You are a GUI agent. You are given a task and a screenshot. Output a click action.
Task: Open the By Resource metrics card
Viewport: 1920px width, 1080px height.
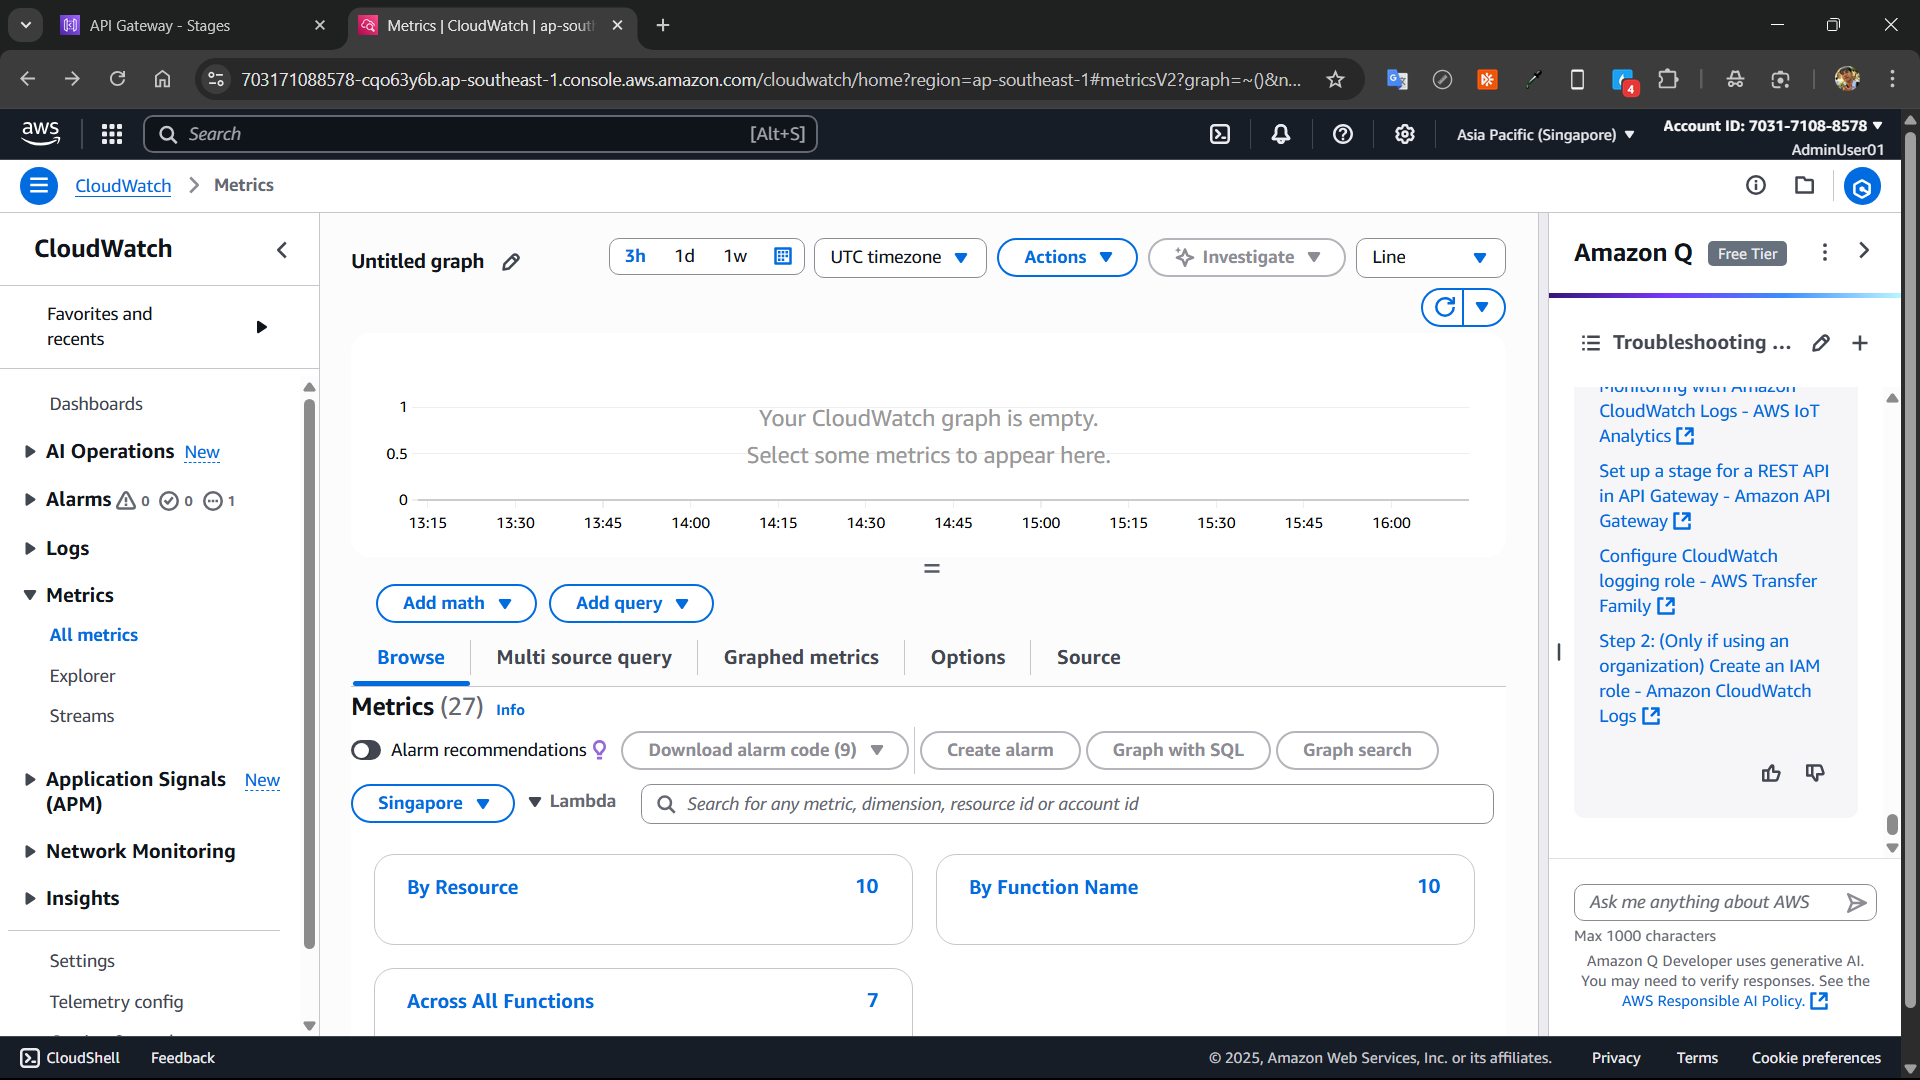click(x=643, y=899)
